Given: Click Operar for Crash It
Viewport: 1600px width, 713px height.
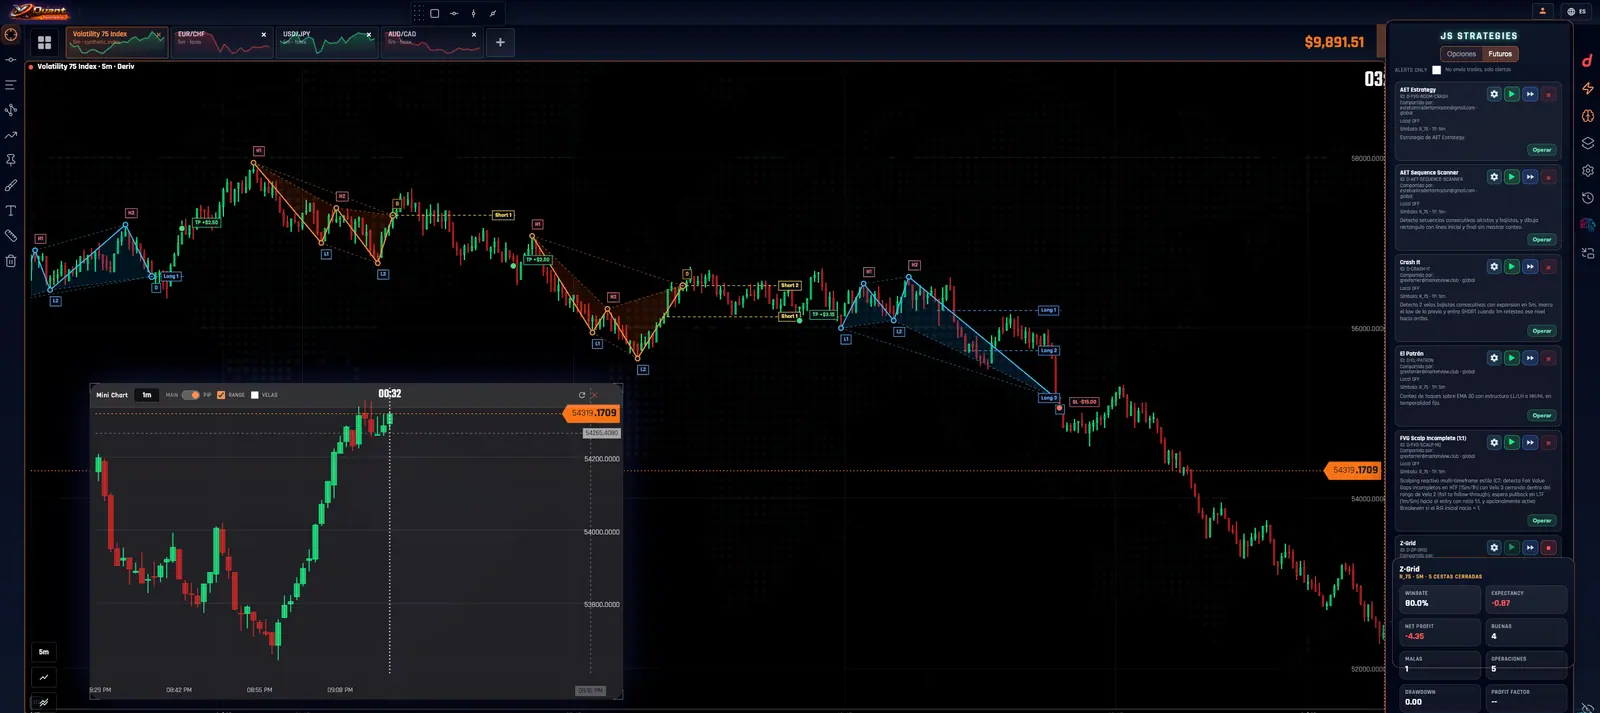Looking at the screenshot, I should (1542, 331).
